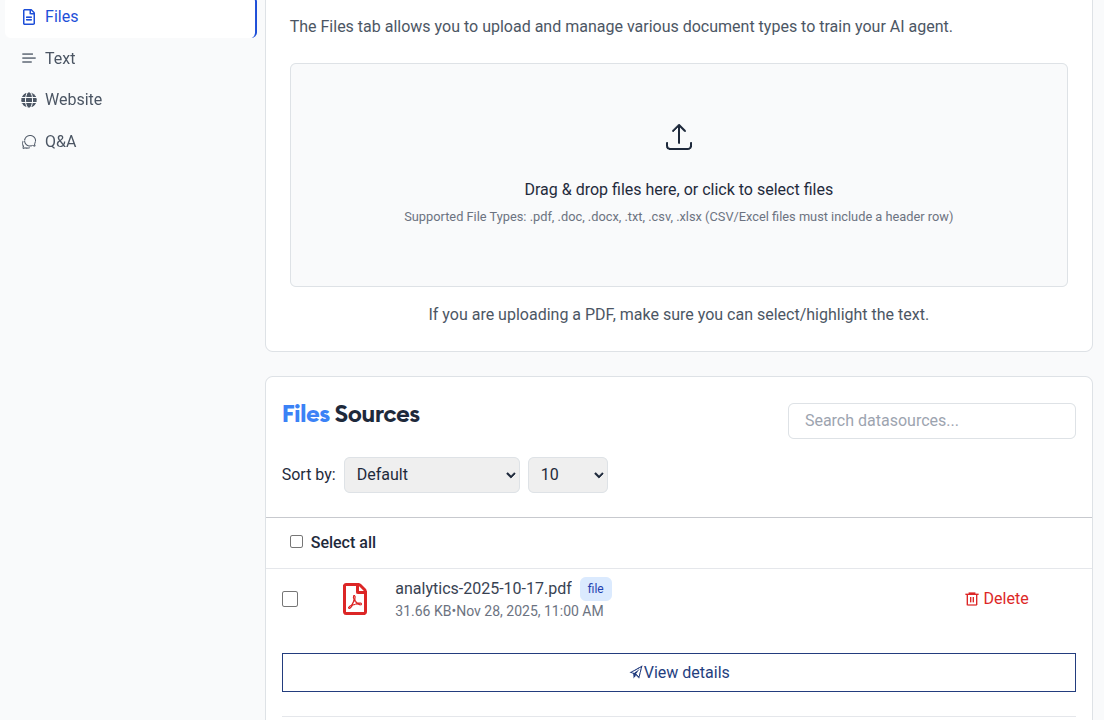Click the red trash can icon
The image size is (1104, 720).
[x=972, y=599]
